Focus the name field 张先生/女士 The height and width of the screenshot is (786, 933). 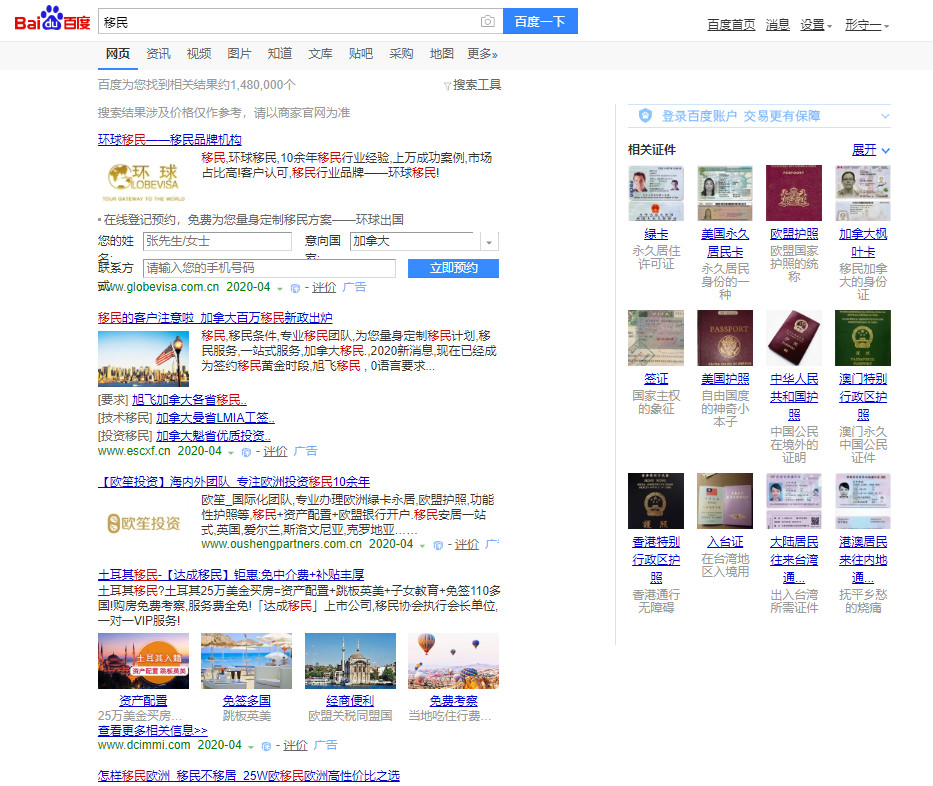tap(217, 241)
